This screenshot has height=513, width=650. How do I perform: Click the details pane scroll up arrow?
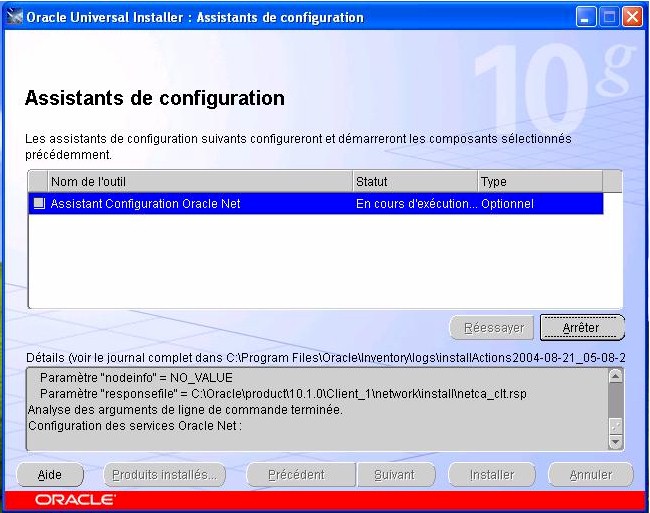615,376
